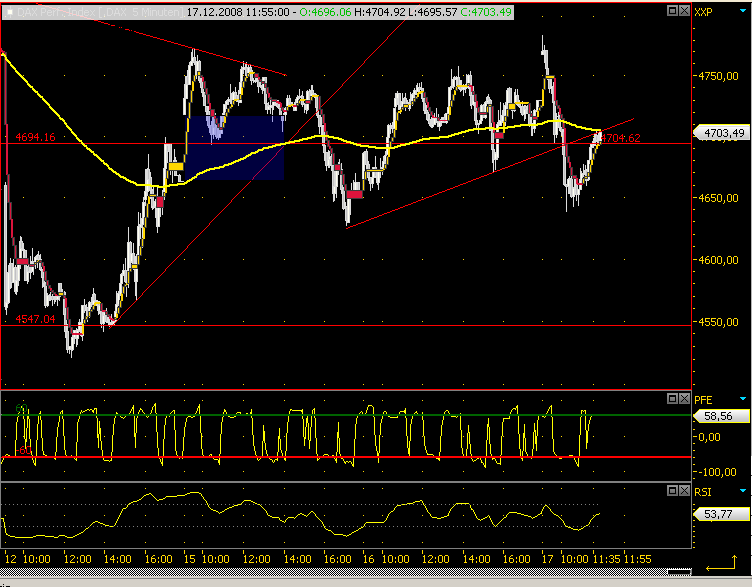The image size is (752, 587).
Task: Select the blue shaded rectangle drawing
Action: (x=234, y=148)
